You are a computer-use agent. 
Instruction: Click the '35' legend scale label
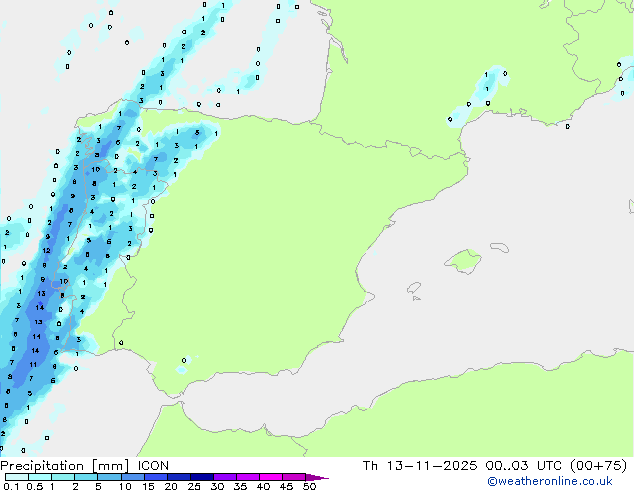point(240,486)
